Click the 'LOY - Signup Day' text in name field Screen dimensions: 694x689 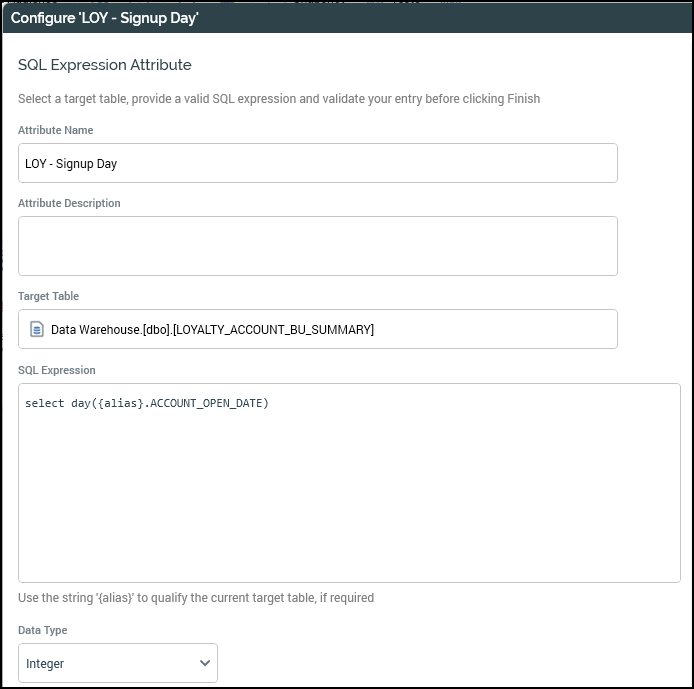coord(71,163)
